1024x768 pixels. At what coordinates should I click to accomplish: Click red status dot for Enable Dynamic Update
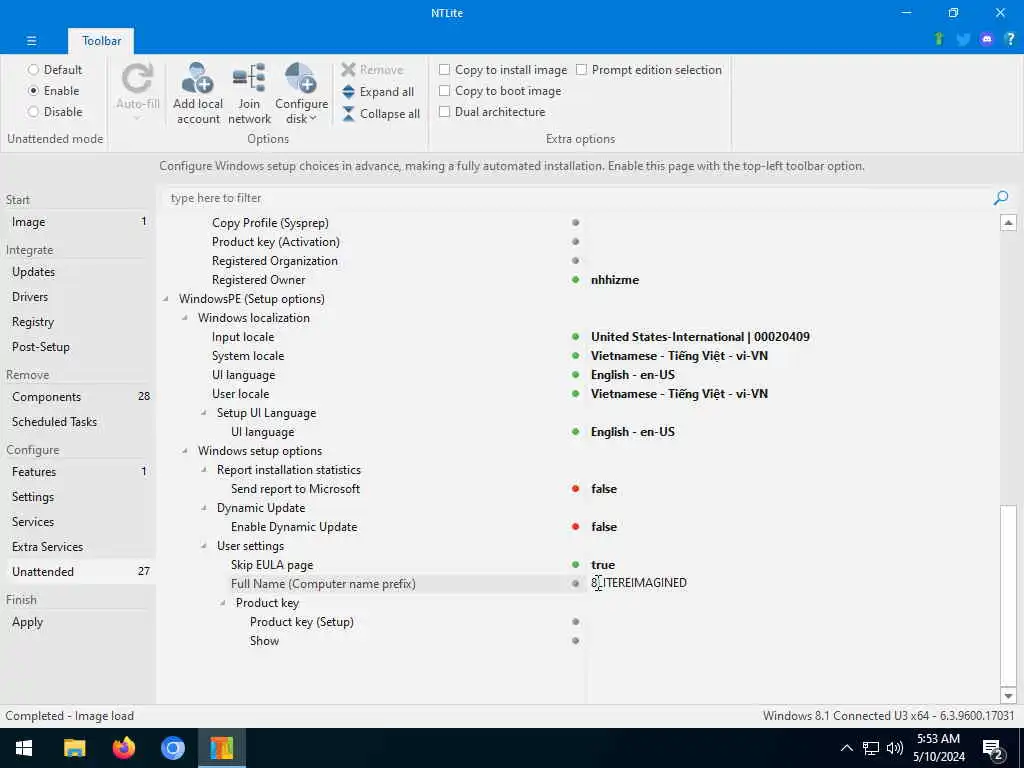click(x=575, y=526)
